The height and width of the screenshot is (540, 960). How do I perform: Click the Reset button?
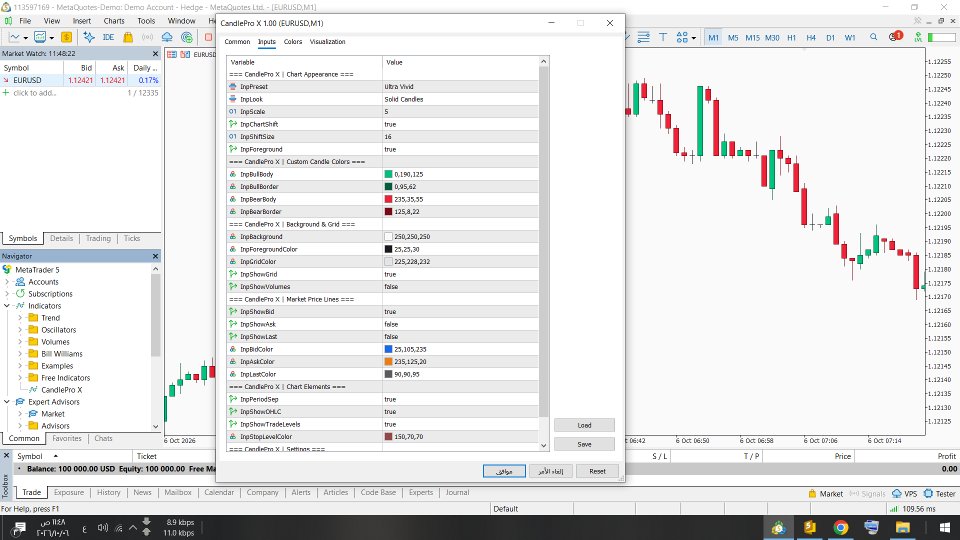[x=597, y=471]
